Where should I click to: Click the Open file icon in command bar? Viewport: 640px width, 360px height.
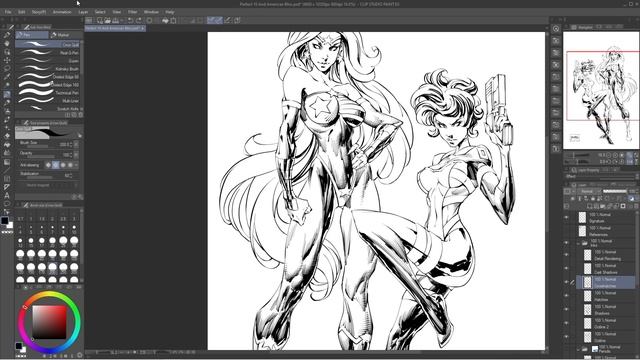point(107,20)
